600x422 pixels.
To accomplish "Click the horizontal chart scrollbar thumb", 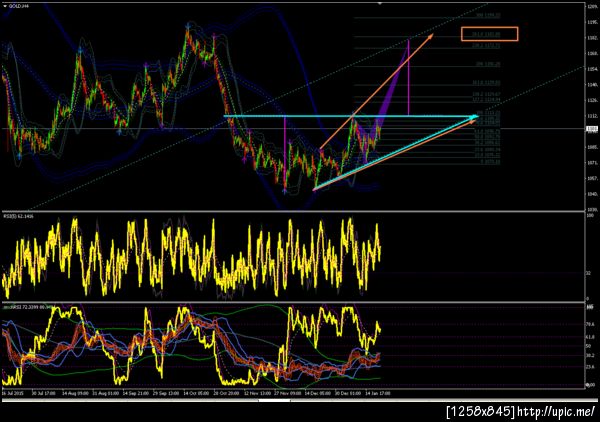I will 274,401.
